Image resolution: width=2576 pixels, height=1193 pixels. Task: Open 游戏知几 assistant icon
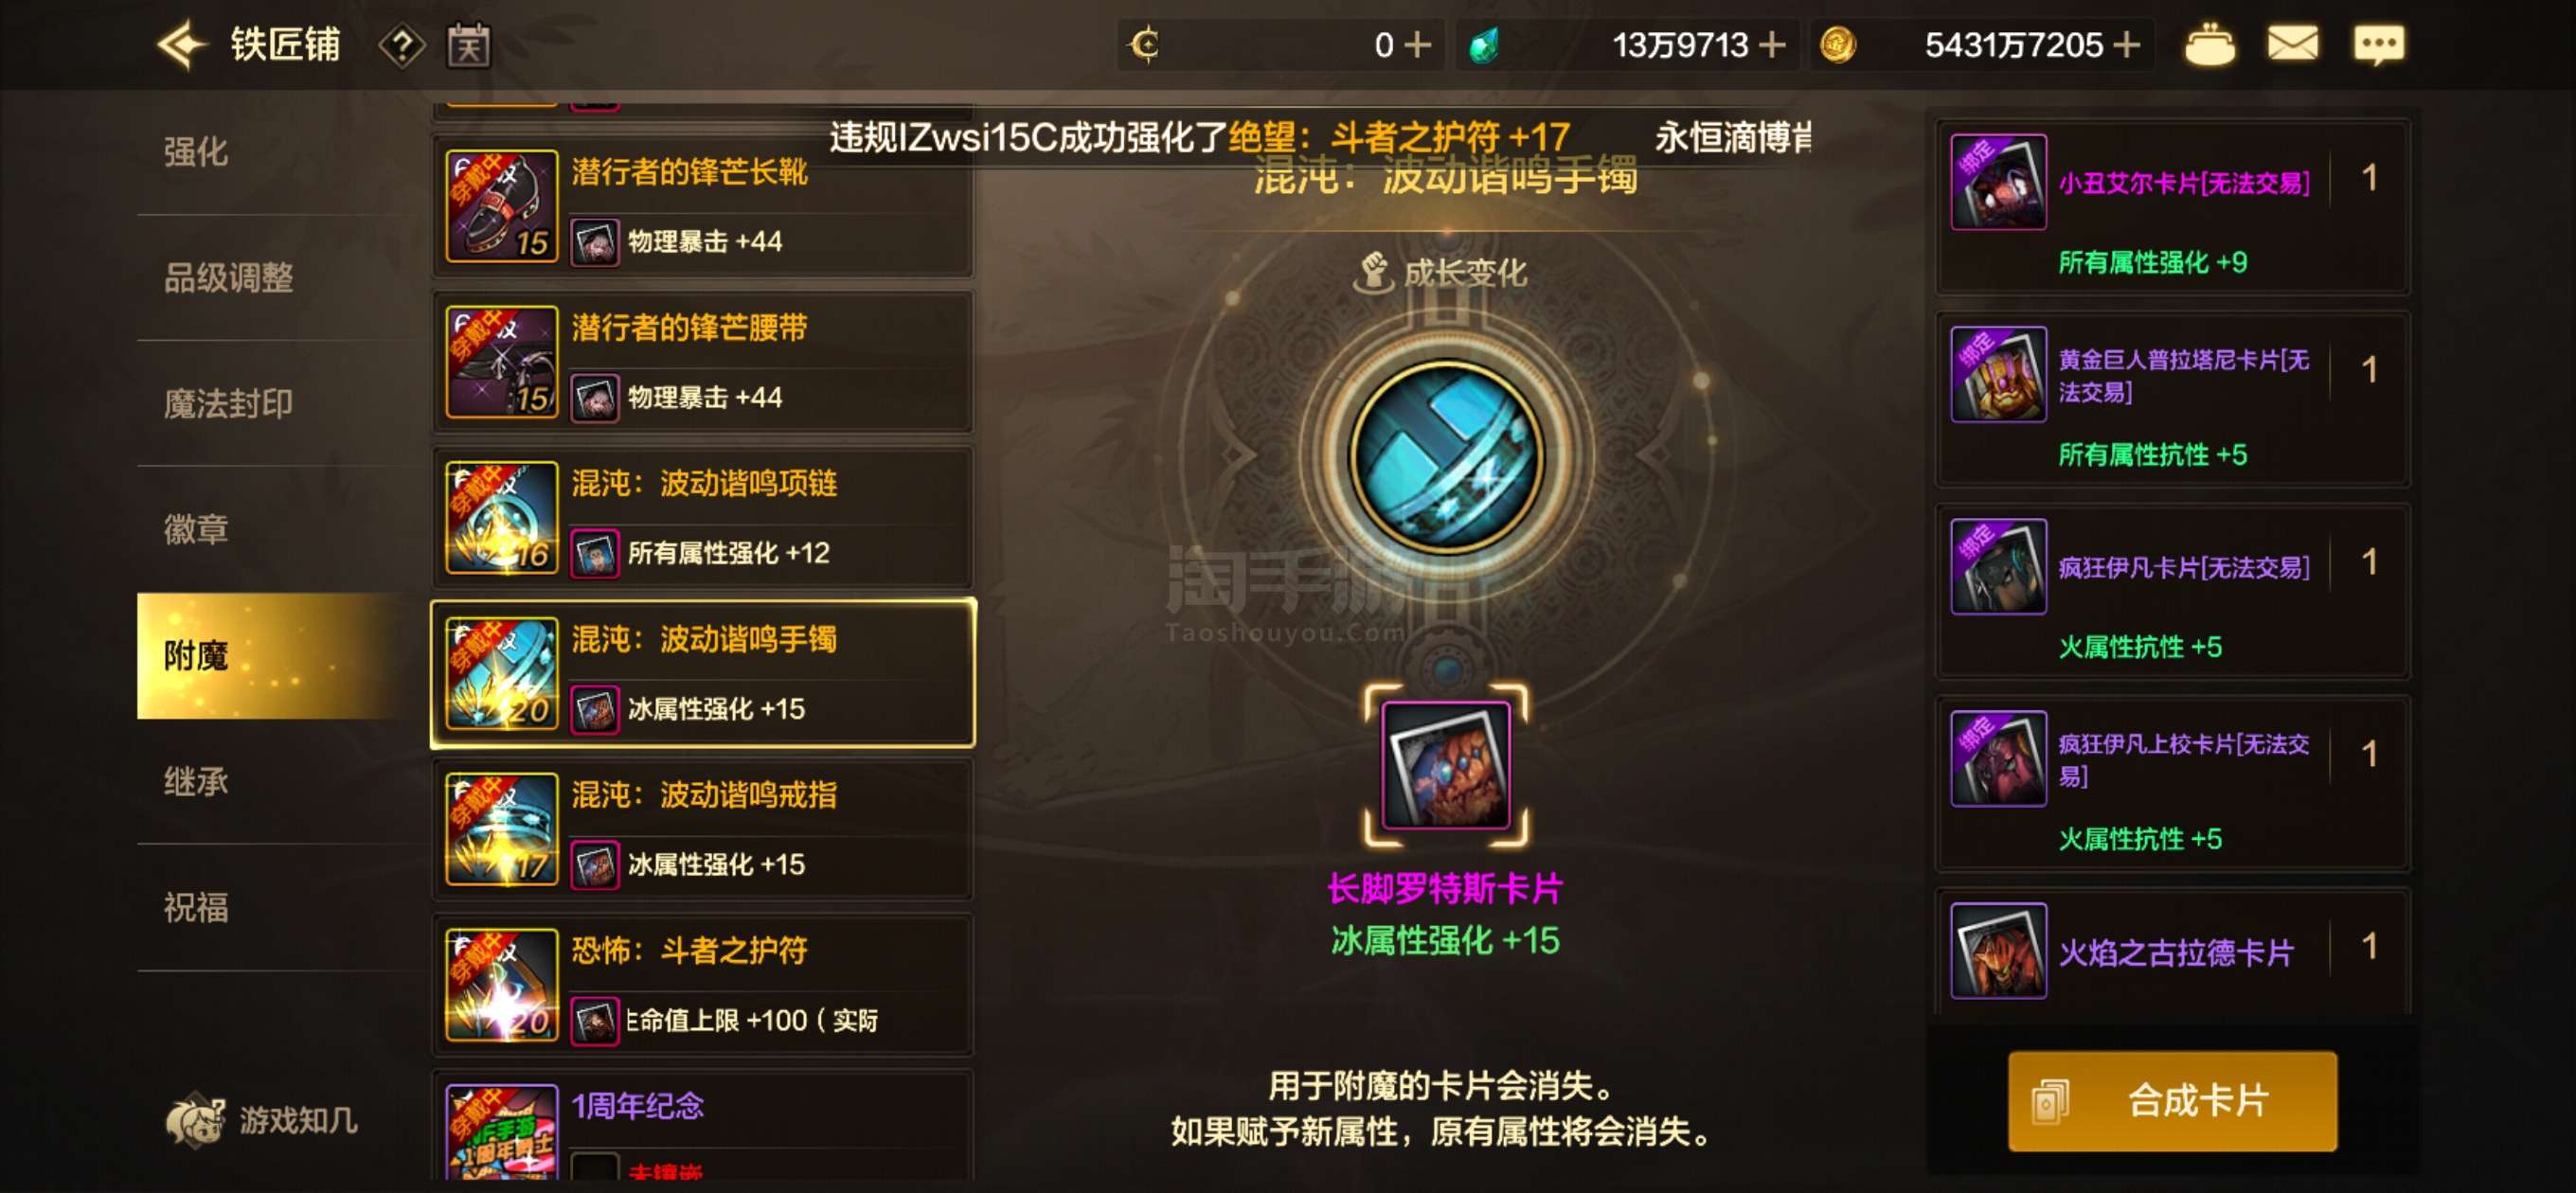262,1119
